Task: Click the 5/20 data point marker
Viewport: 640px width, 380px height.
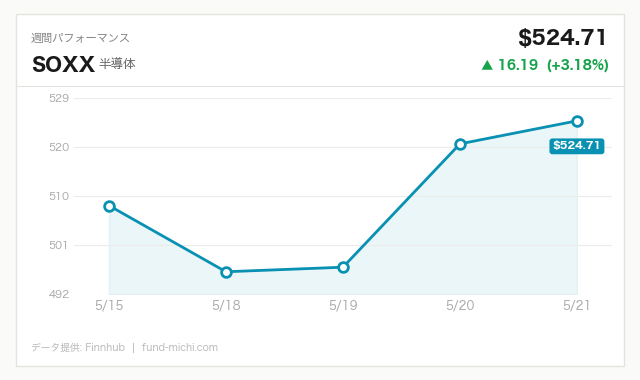Action: (460, 144)
